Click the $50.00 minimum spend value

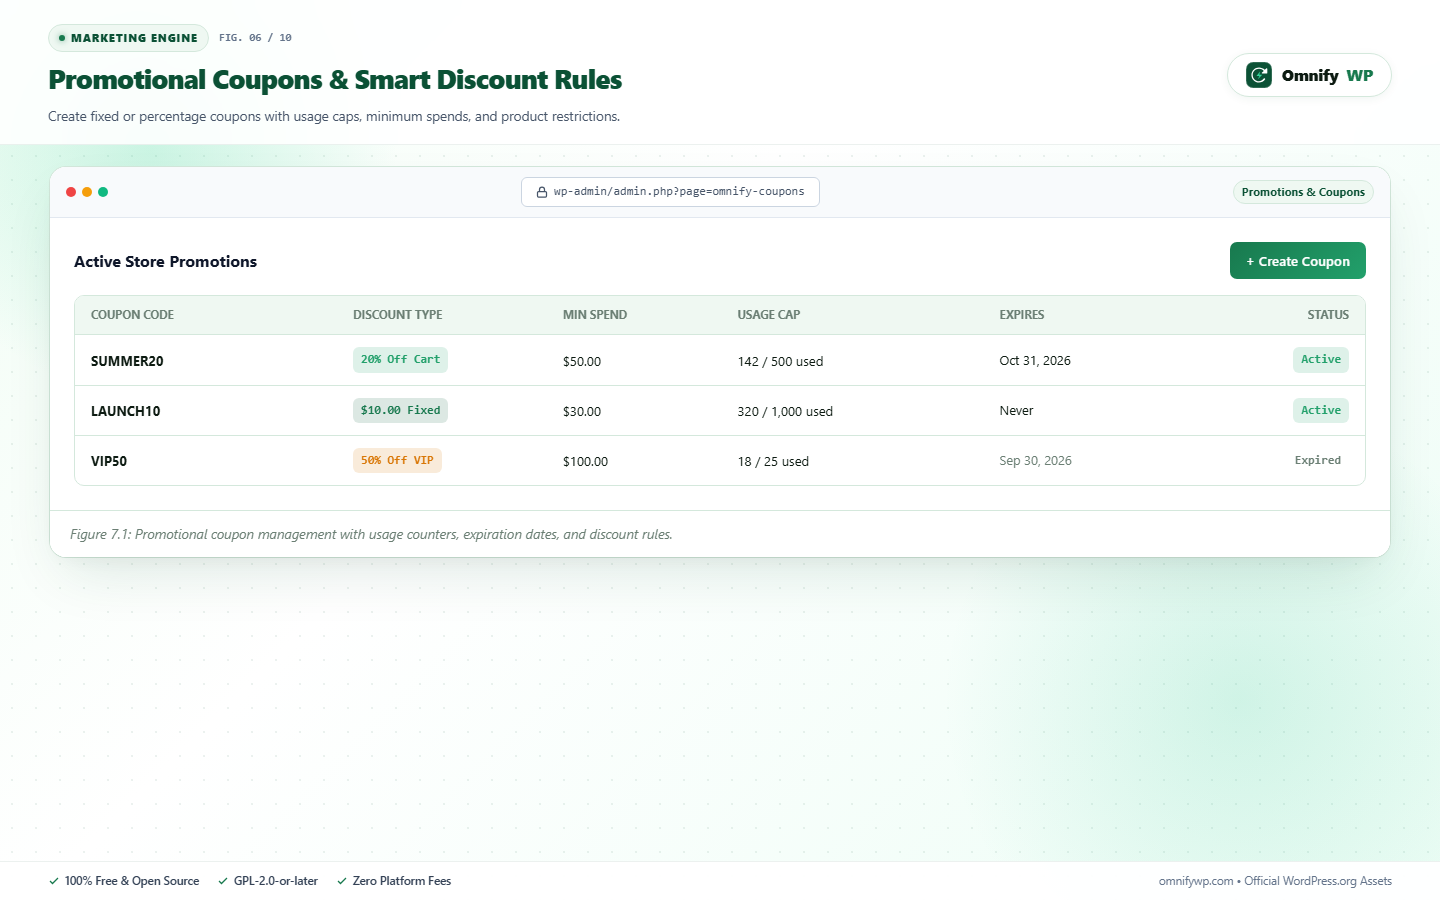pos(582,362)
